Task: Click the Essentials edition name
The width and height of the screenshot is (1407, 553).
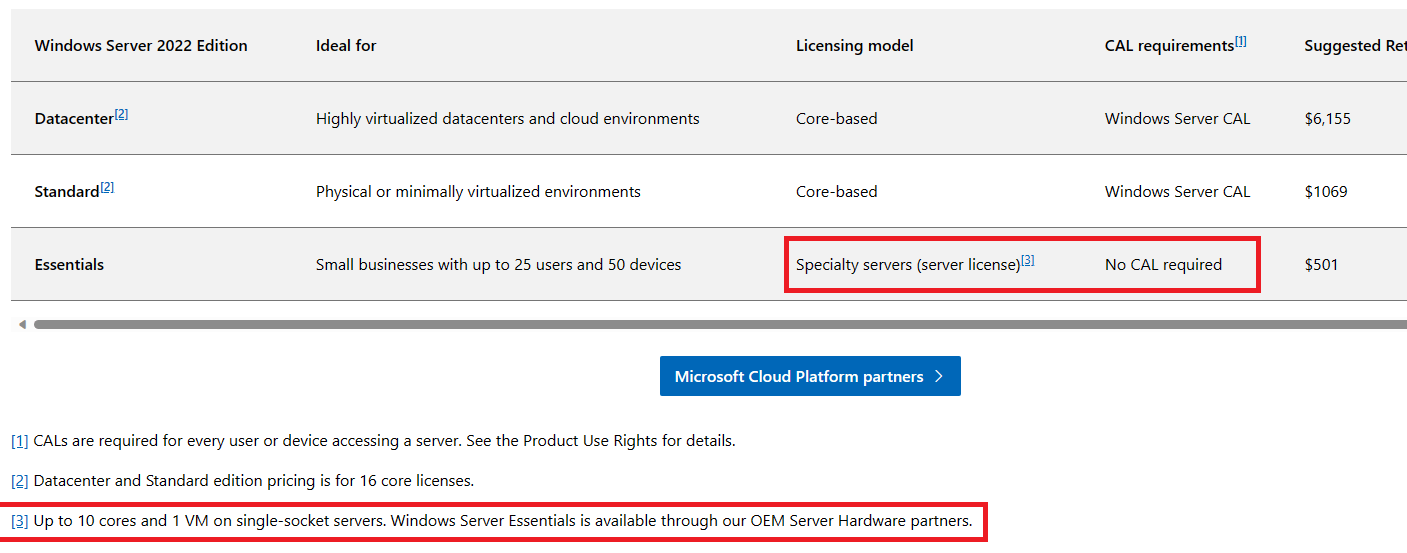Action: [x=69, y=265]
